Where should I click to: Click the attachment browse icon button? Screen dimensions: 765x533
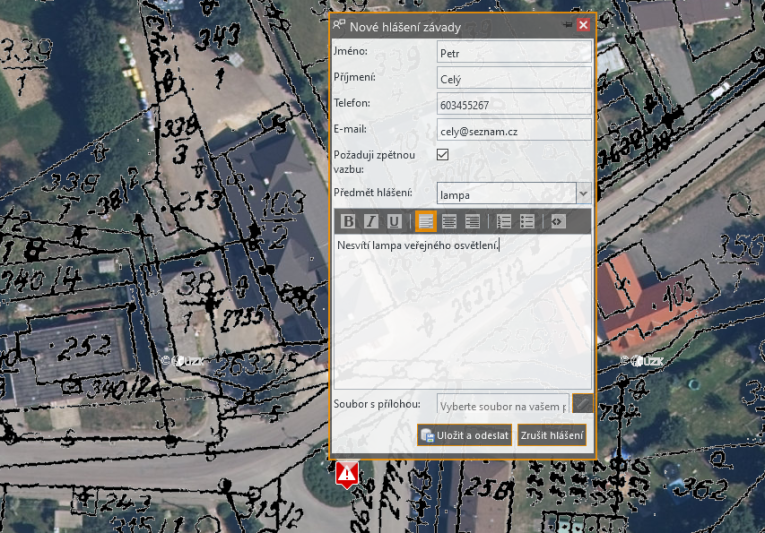(583, 404)
